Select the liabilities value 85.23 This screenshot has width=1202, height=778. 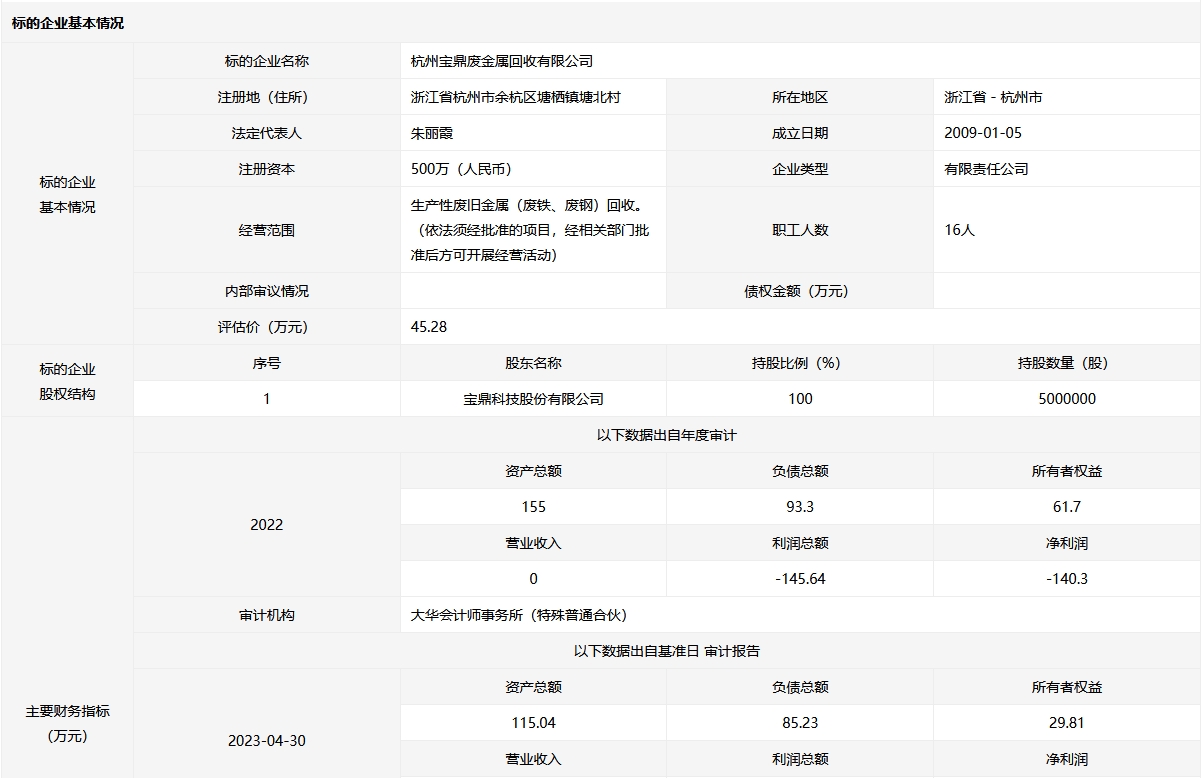(x=800, y=723)
